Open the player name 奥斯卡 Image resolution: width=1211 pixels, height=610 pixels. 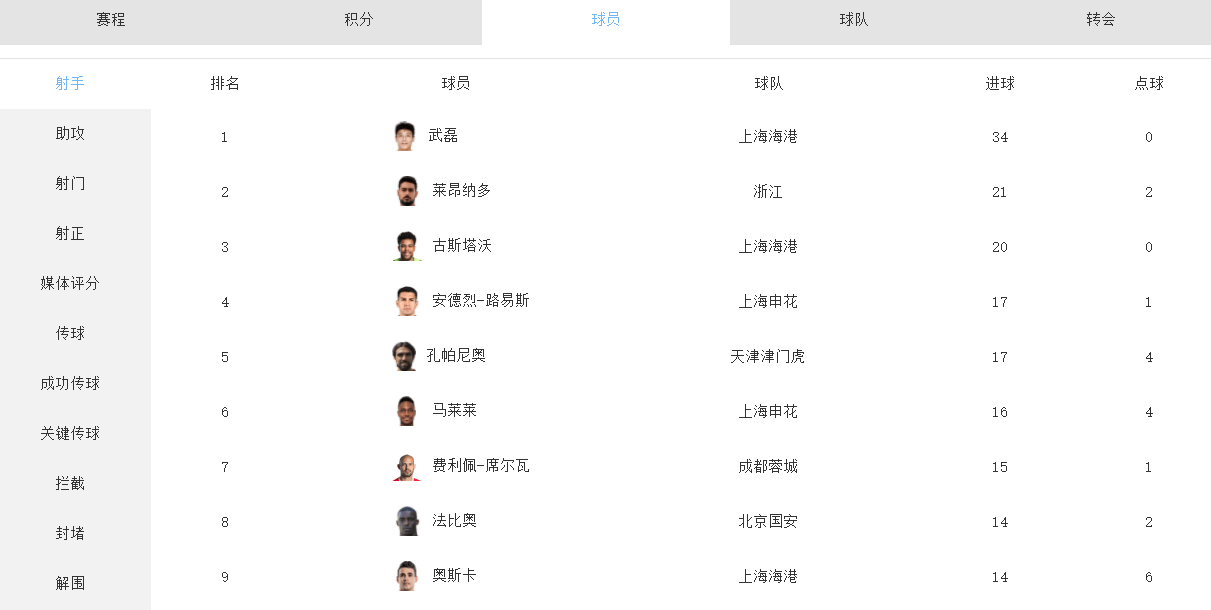point(454,576)
